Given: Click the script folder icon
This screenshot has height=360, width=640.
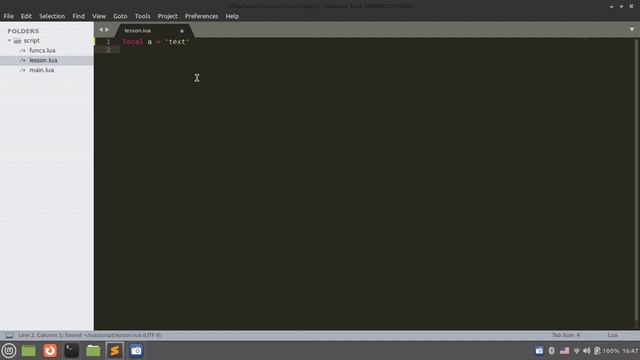Looking at the screenshot, I should (17, 41).
